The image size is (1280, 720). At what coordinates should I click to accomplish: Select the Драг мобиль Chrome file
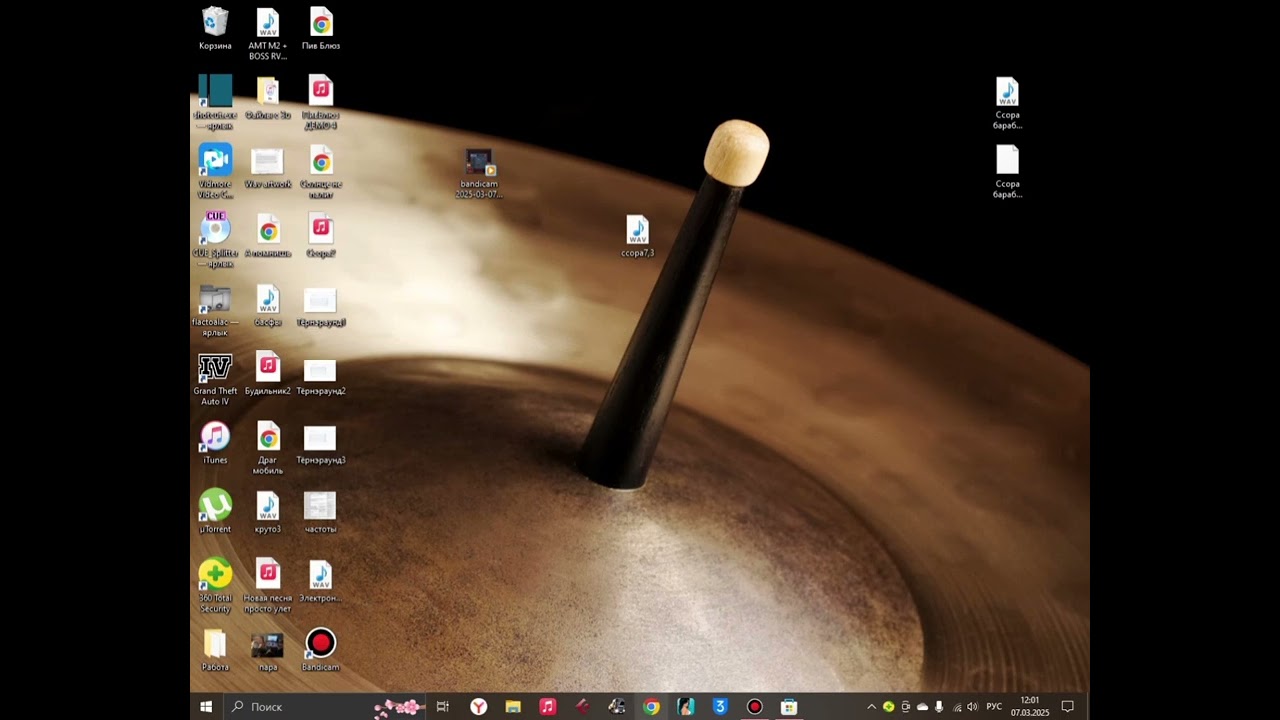point(268,447)
